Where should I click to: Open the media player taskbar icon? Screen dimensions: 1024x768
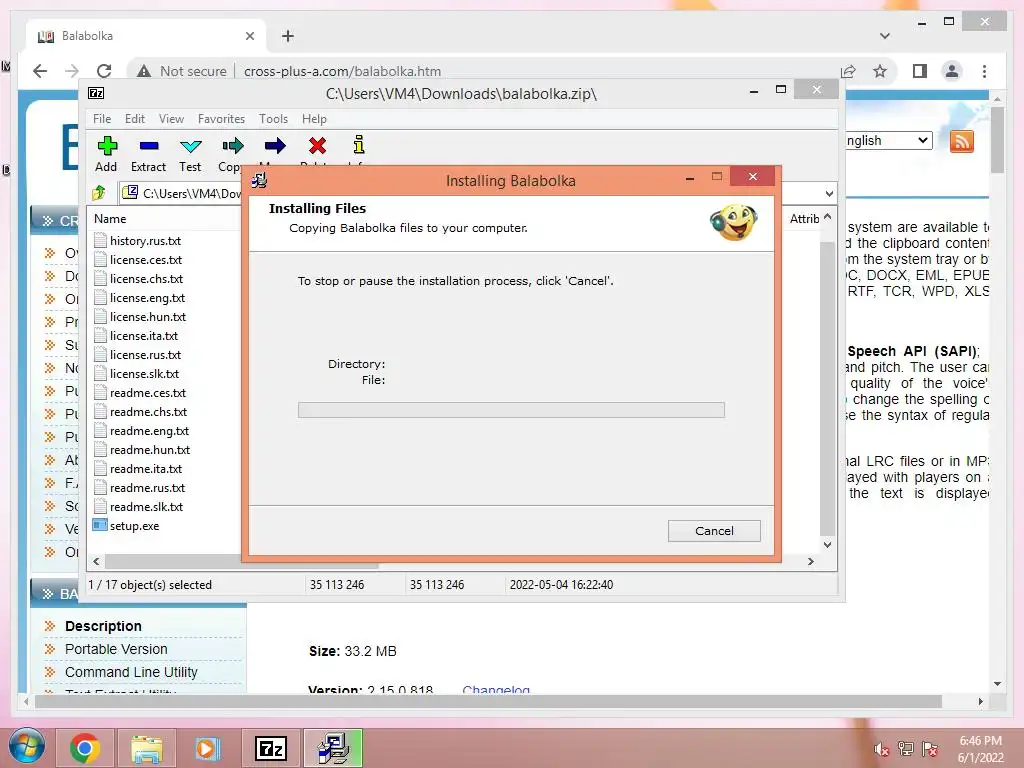tap(207, 748)
